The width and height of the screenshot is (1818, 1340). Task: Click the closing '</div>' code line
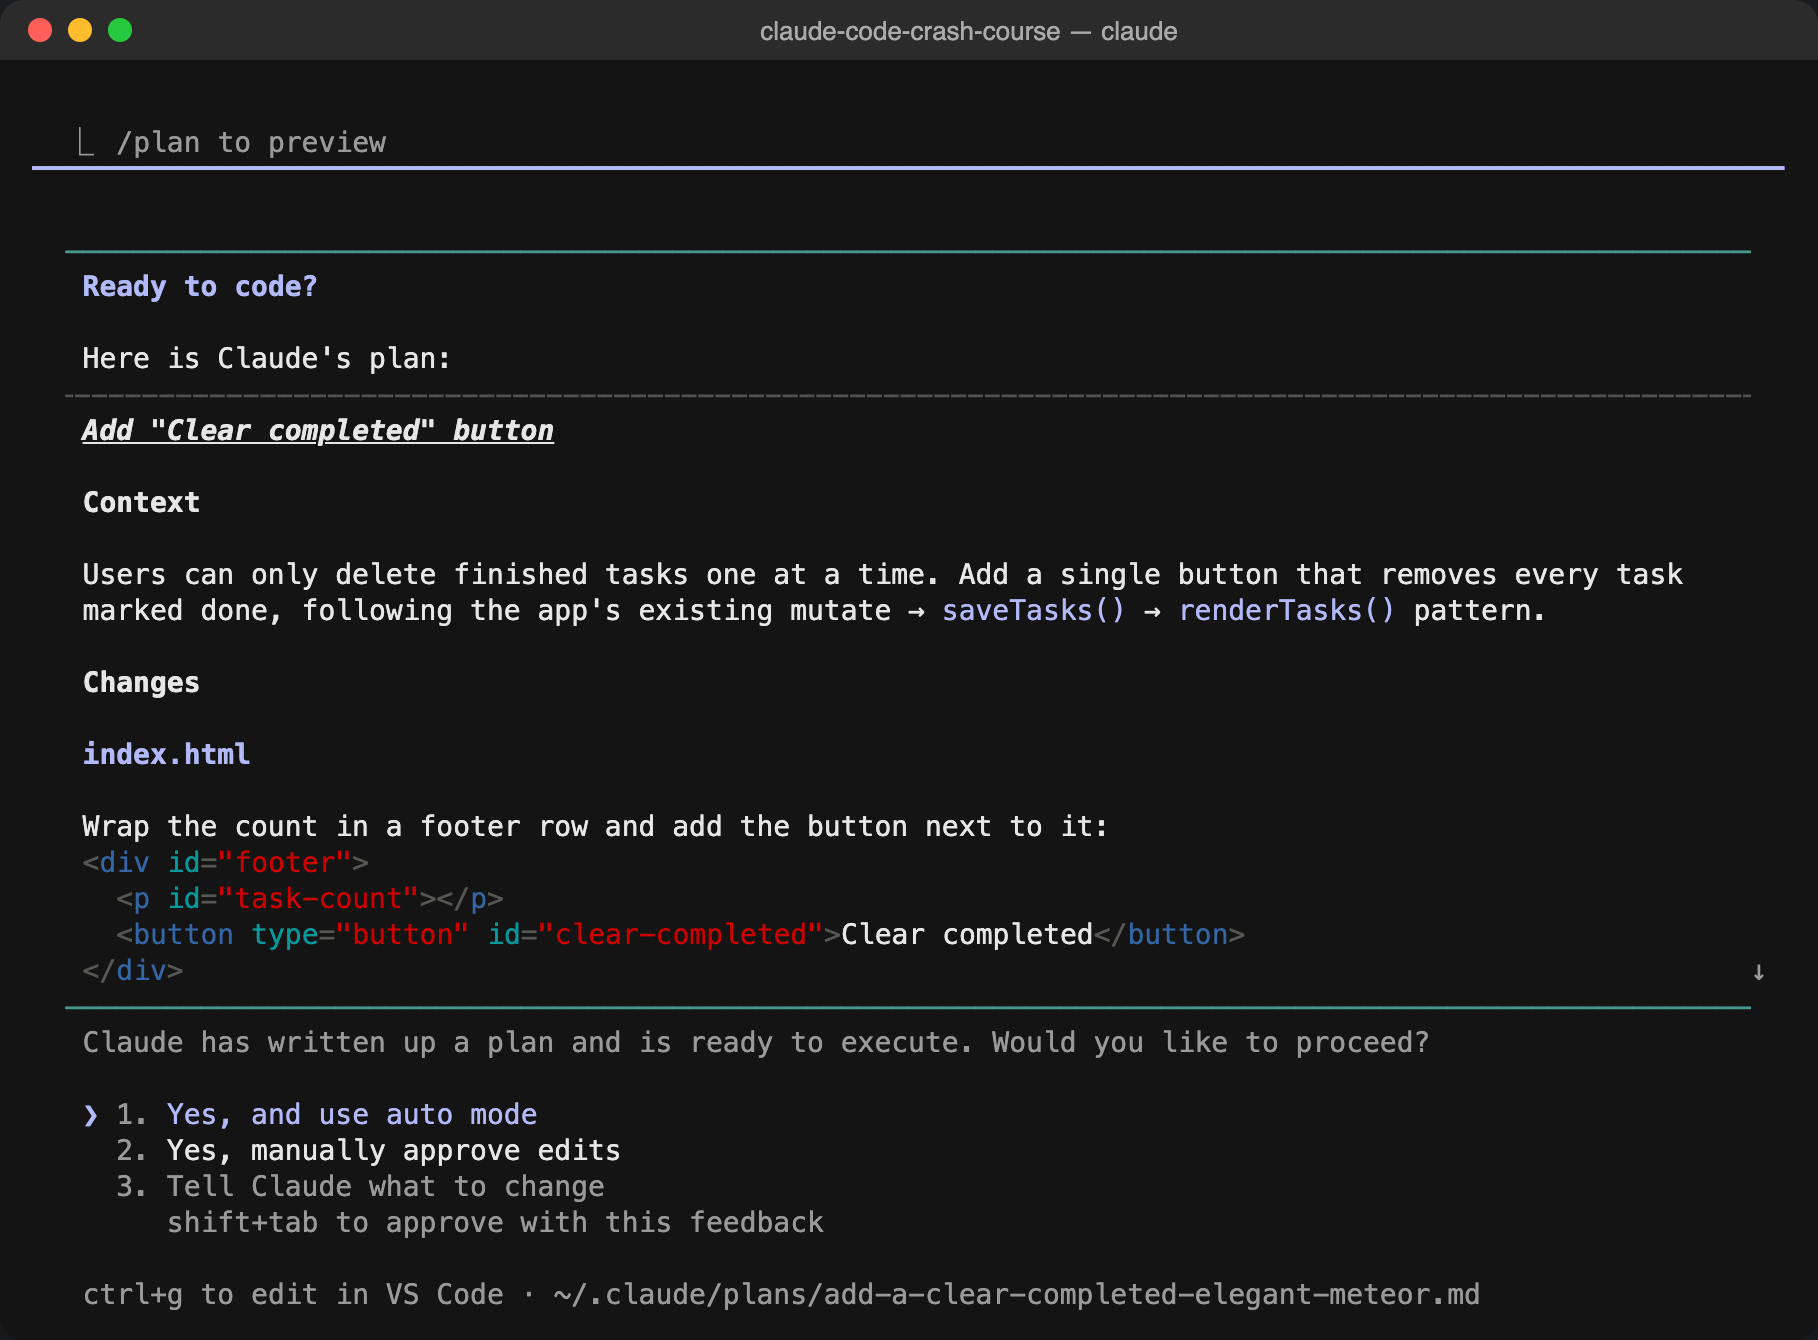tap(133, 970)
